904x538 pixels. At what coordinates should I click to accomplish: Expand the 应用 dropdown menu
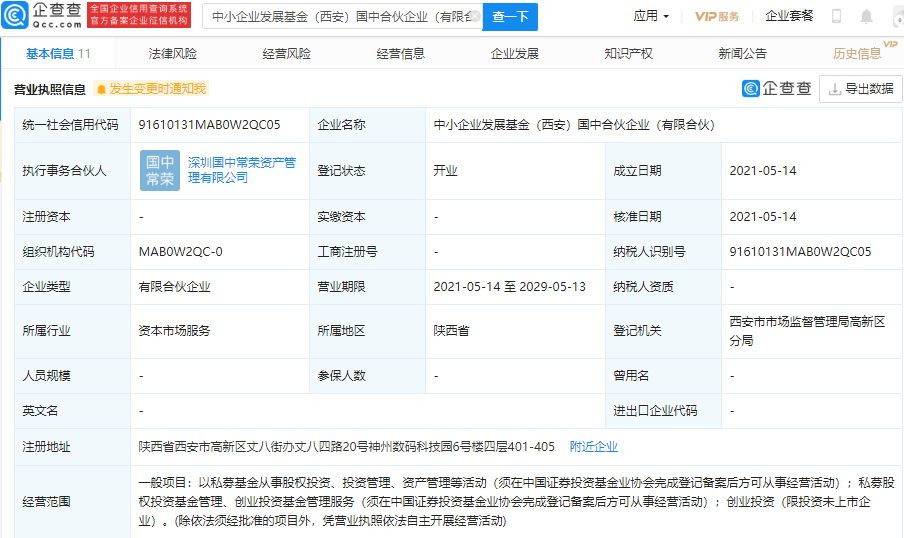(651, 16)
